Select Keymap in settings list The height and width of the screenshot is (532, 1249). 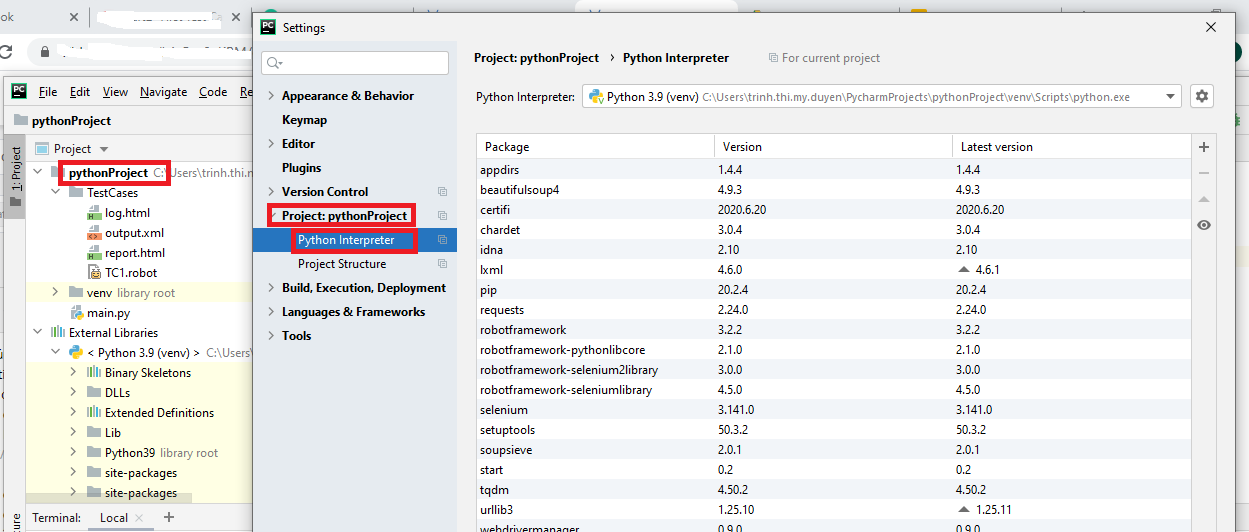pos(304,120)
